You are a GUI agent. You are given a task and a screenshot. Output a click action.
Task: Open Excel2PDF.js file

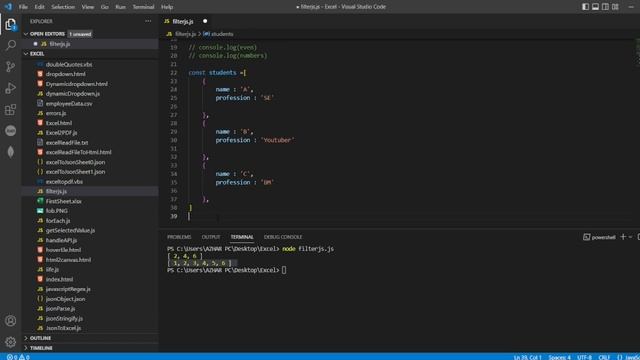[x=61, y=133]
